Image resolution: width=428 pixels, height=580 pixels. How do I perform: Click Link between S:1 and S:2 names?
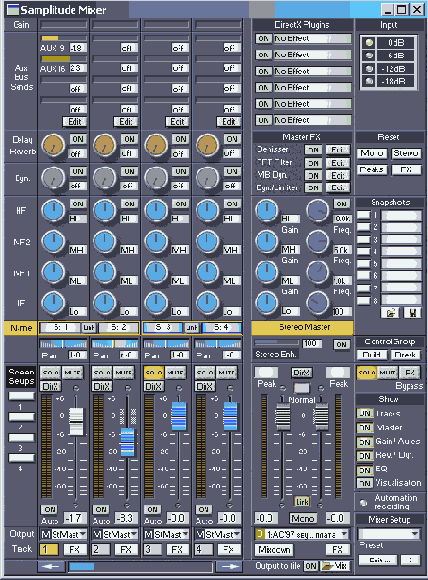coord(89,328)
